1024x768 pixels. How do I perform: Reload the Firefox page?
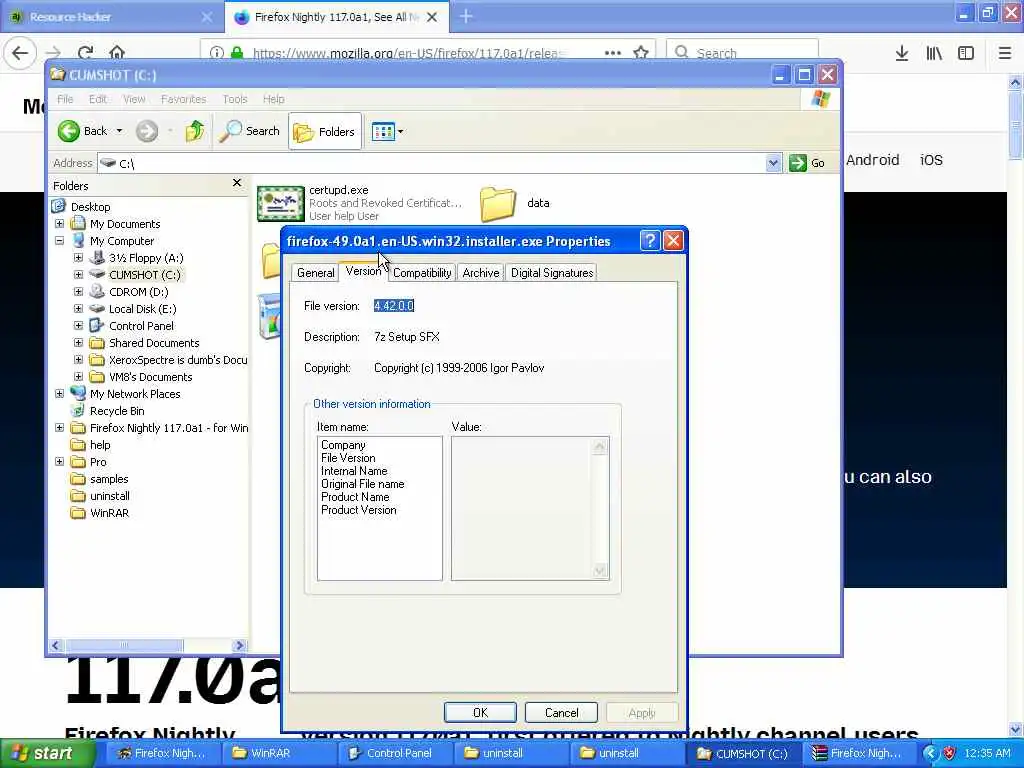coord(85,52)
